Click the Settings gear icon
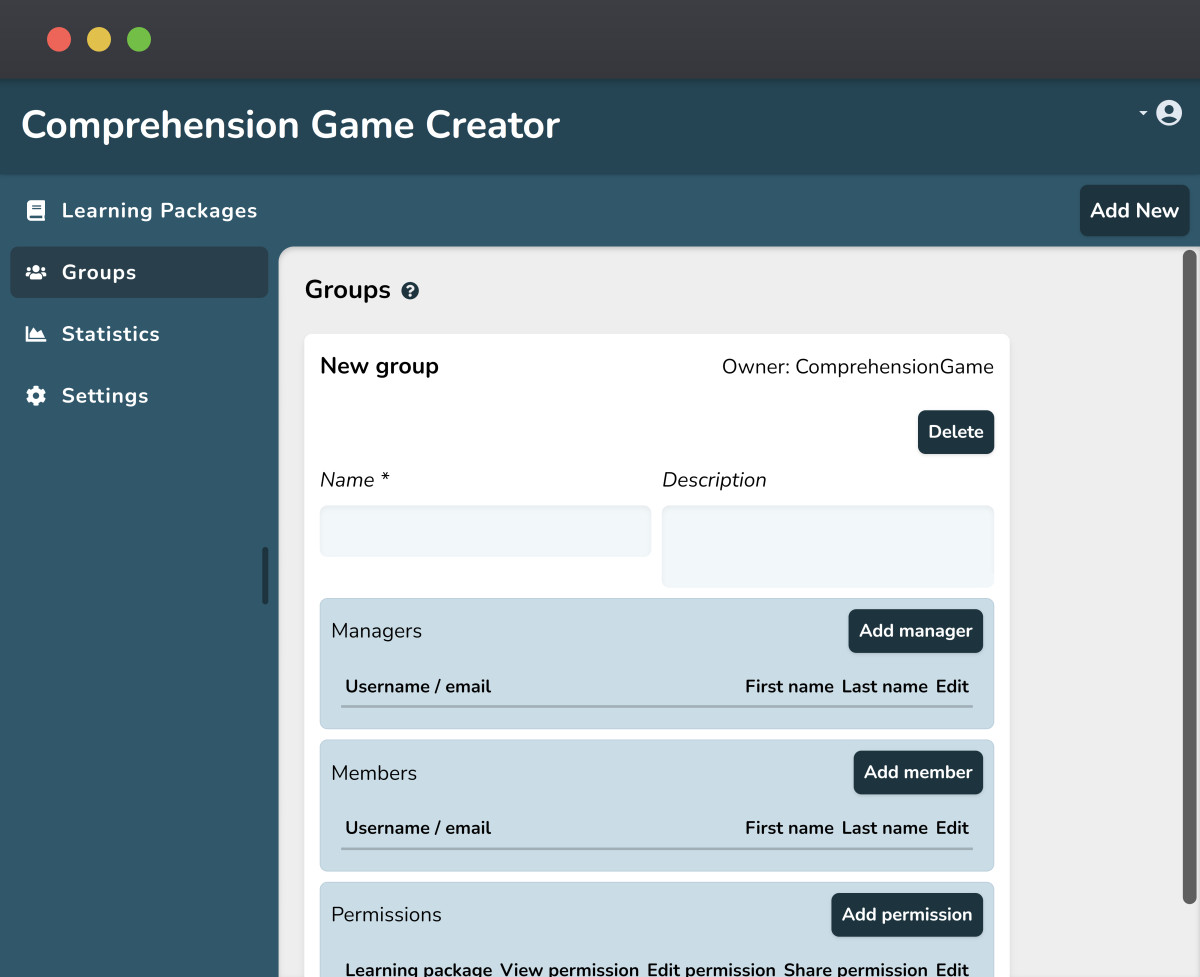The height and width of the screenshot is (977, 1200). click(36, 396)
